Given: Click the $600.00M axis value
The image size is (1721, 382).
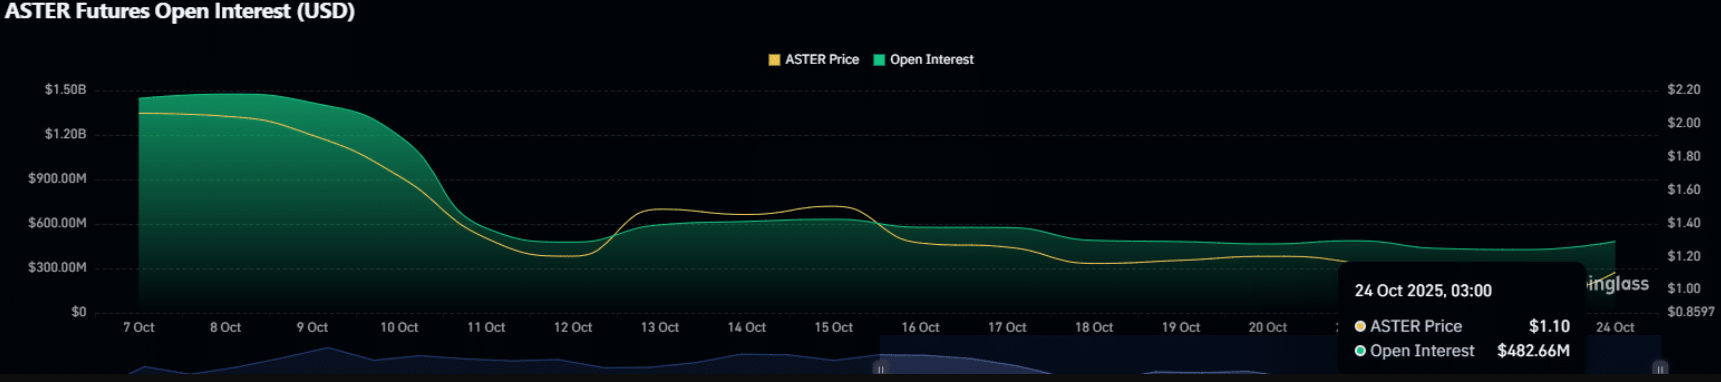Looking at the screenshot, I should 58,222.
